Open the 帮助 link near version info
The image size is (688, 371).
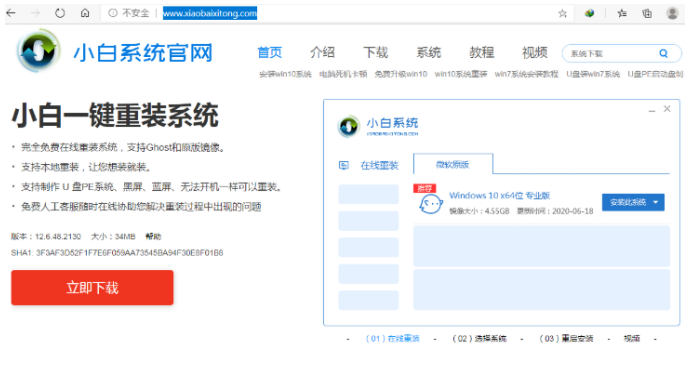(154, 236)
